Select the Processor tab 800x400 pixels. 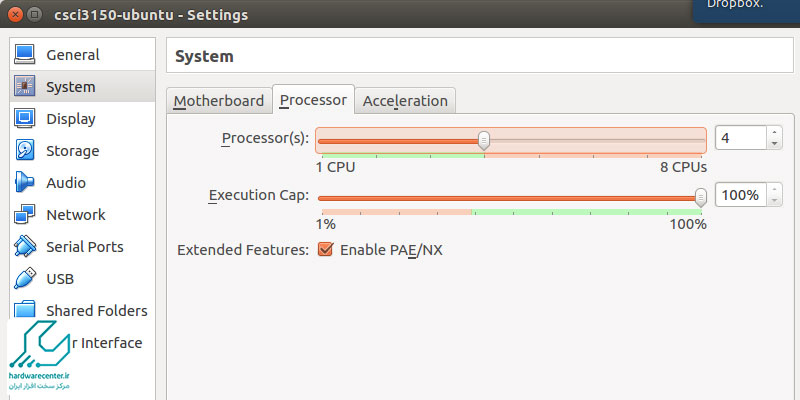point(313,100)
